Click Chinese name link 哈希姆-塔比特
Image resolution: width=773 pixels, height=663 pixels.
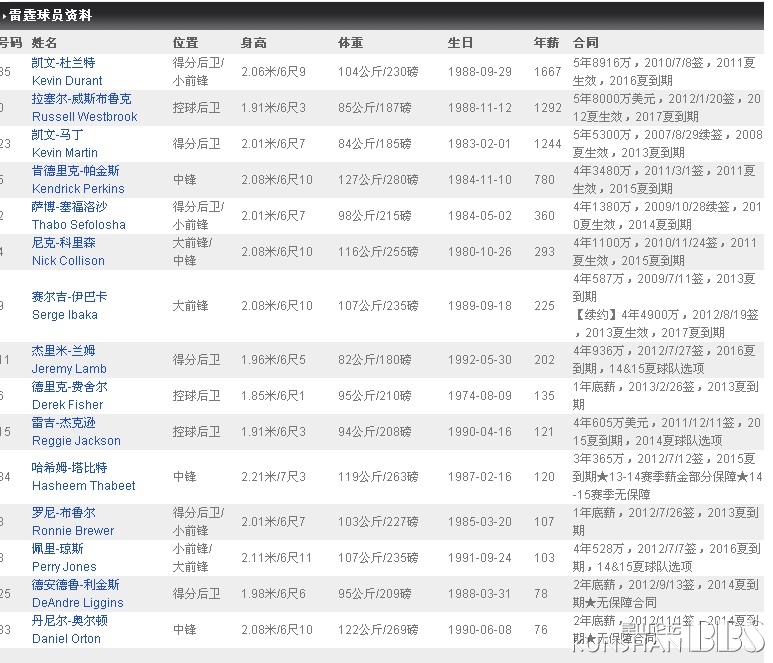point(69,467)
